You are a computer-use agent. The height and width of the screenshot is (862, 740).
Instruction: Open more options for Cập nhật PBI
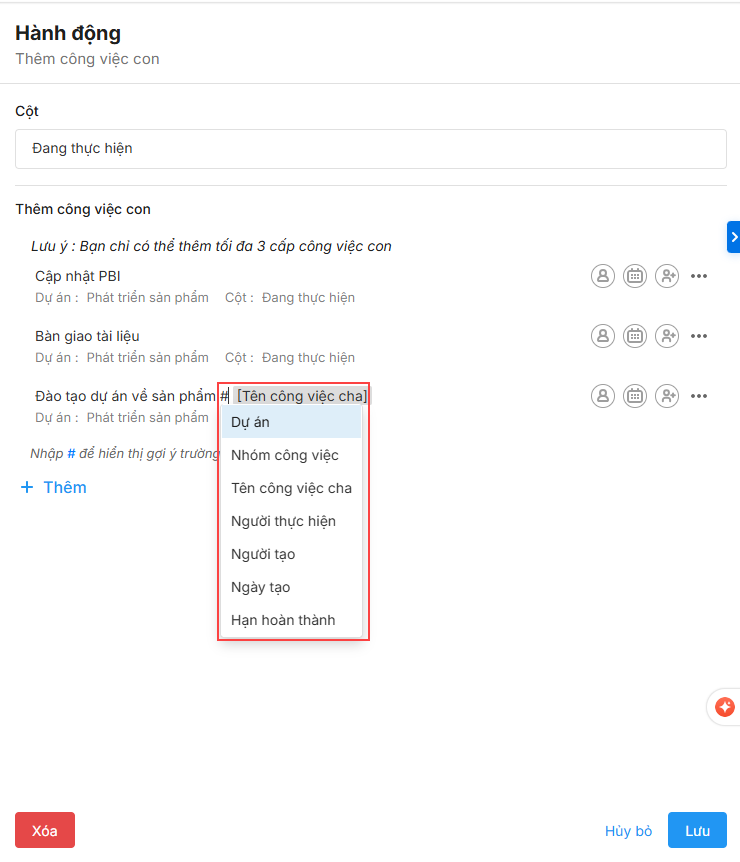[699, 276]
